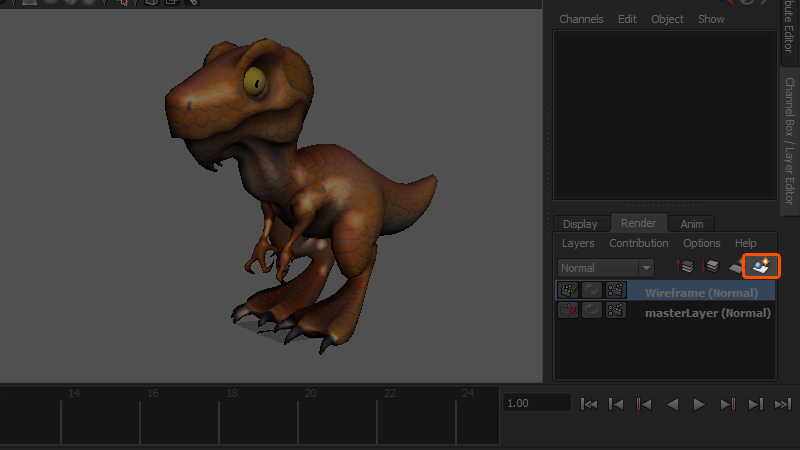
Task: Switch to the Anim tab
Action: [691, 224]
